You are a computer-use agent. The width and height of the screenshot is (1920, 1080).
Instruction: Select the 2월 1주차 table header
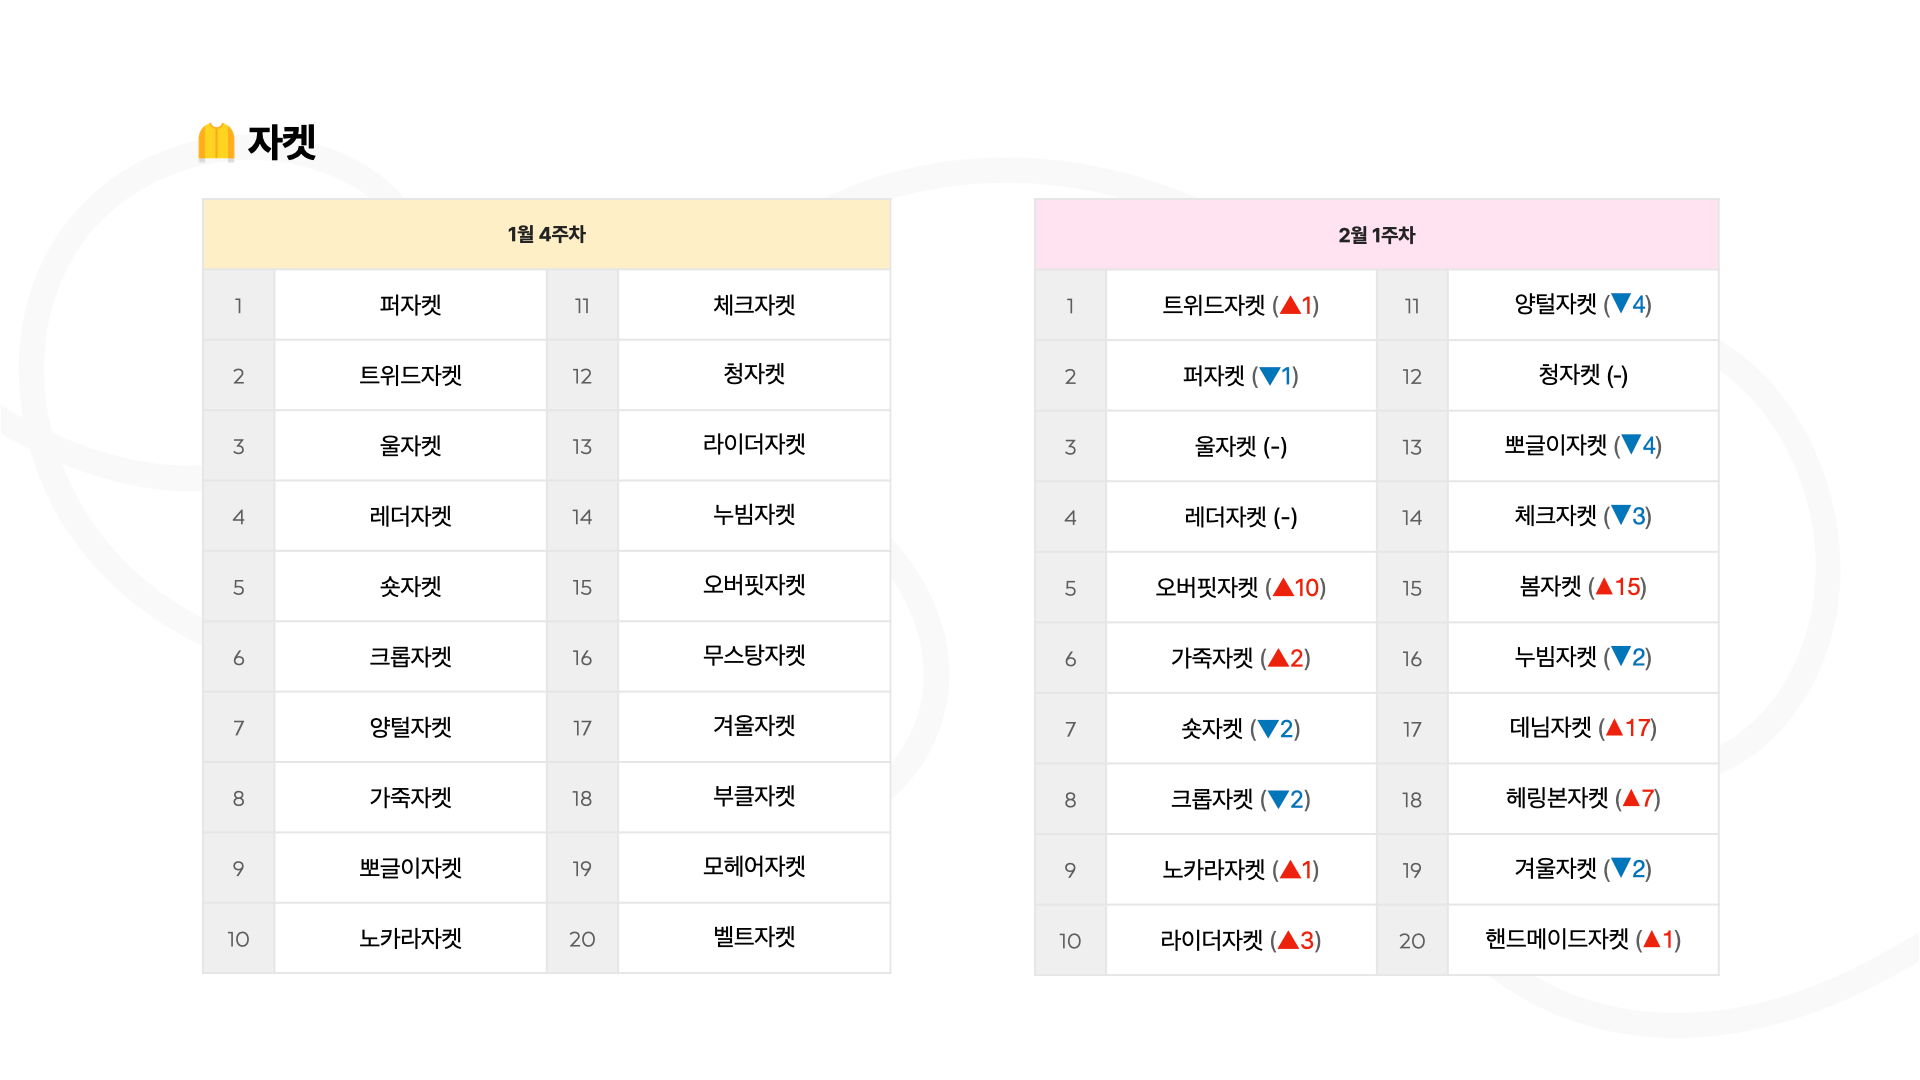point(1376,235)
